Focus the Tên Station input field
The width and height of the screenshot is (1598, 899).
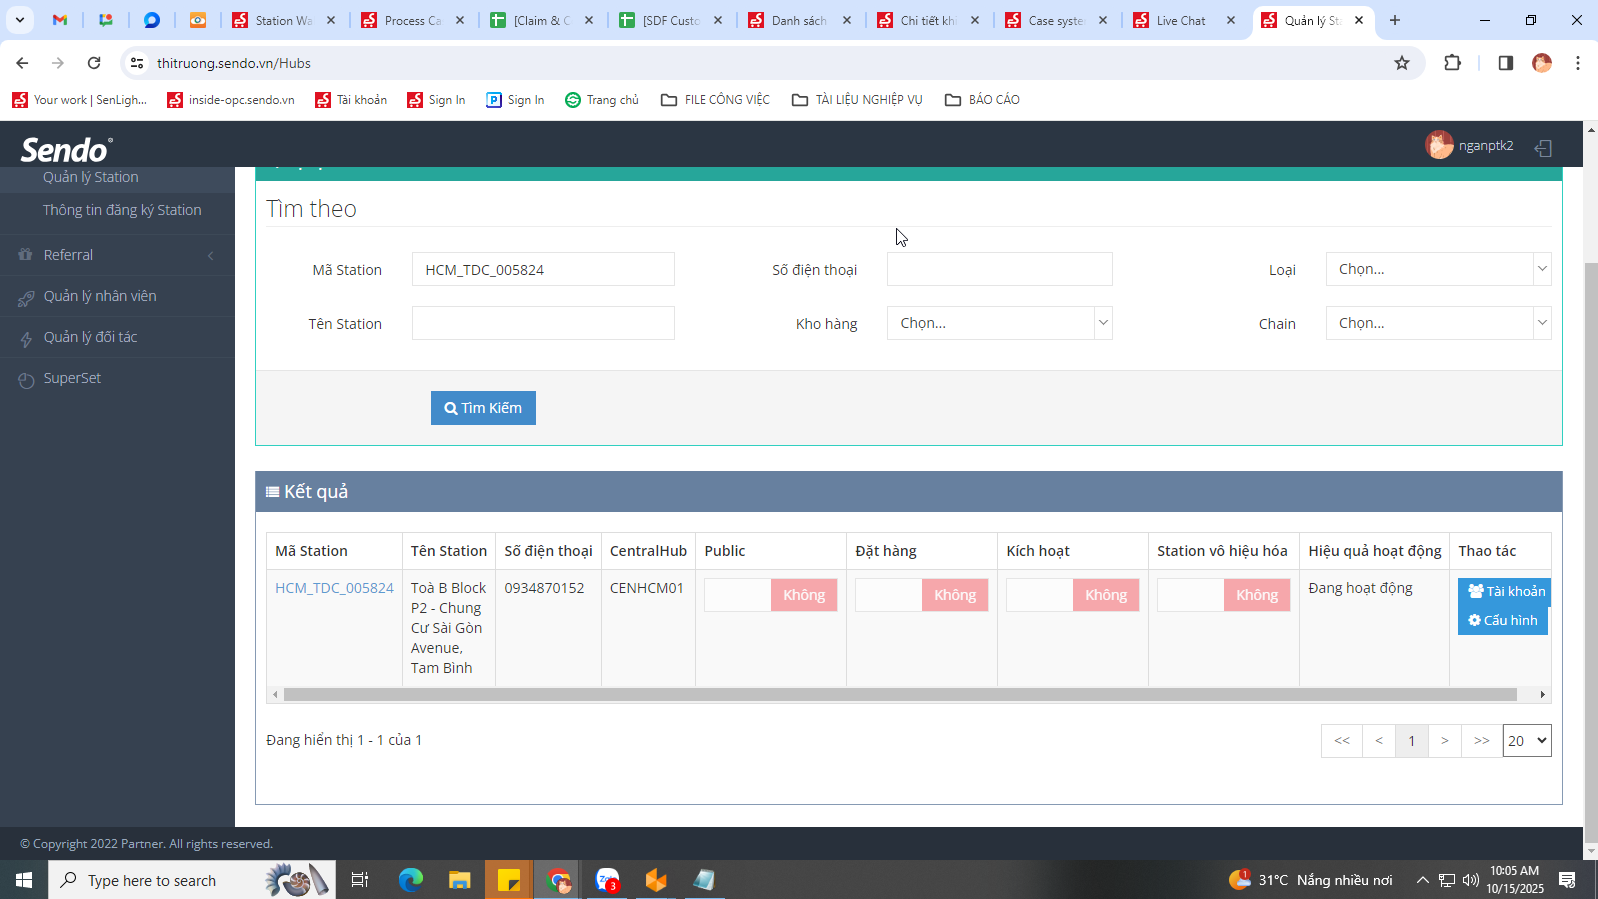tap(543, 323)
